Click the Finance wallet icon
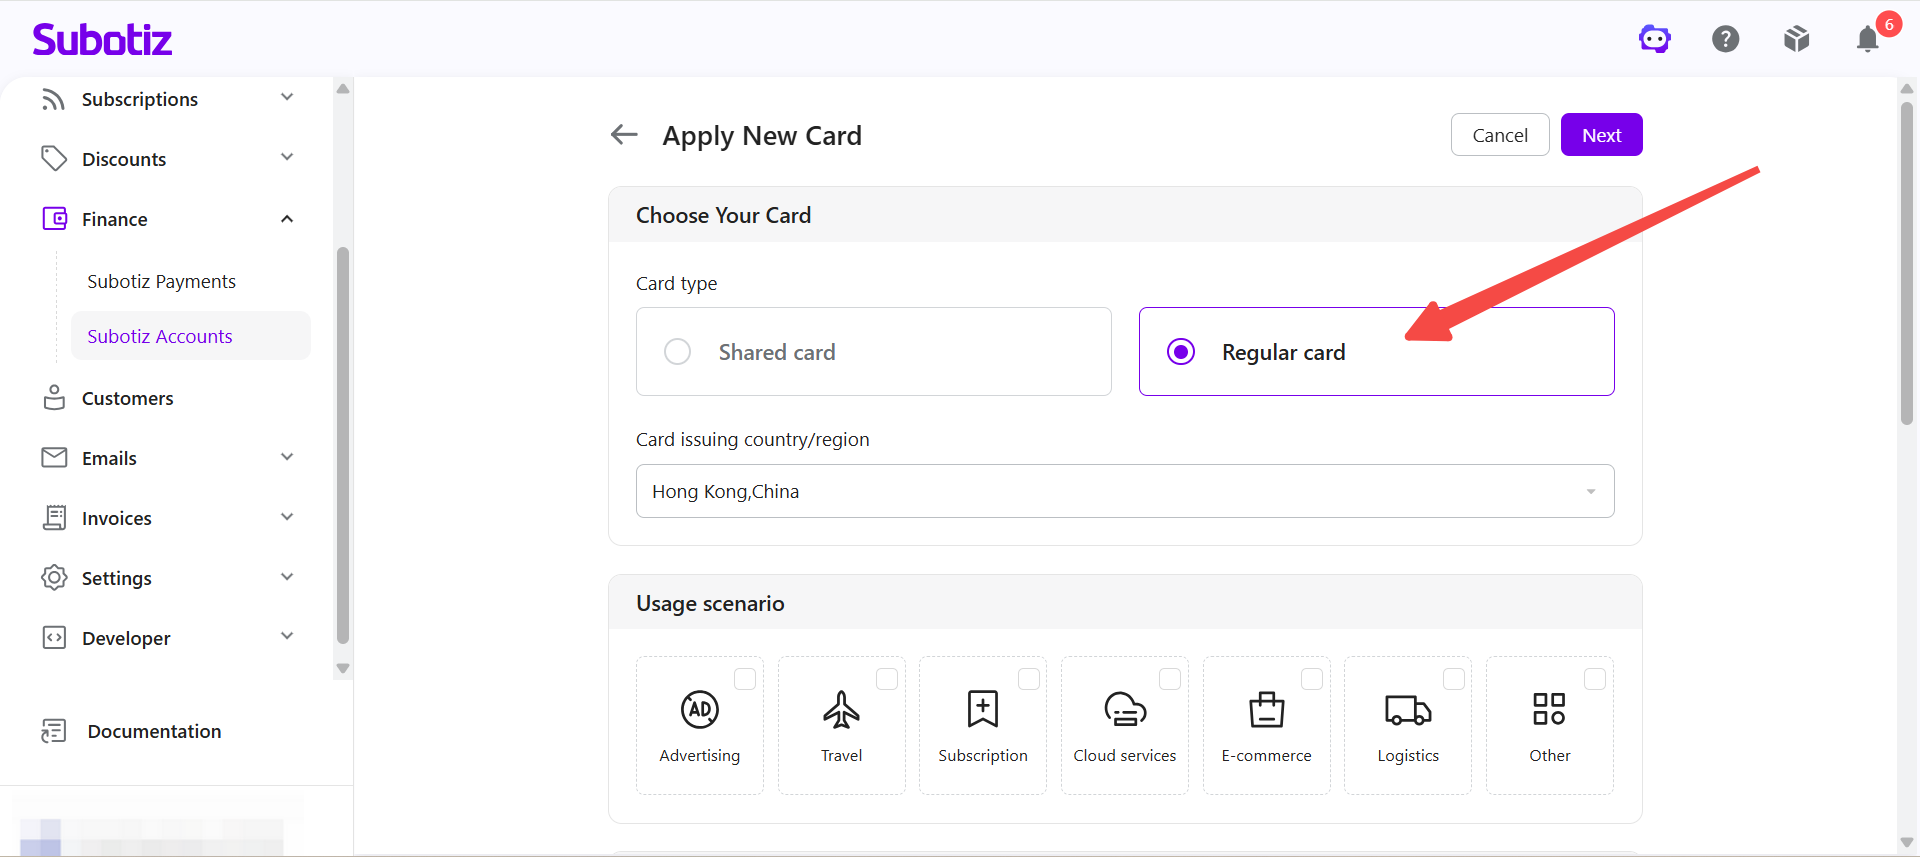This screenshot has width=1920, height=857. (54, 219)
